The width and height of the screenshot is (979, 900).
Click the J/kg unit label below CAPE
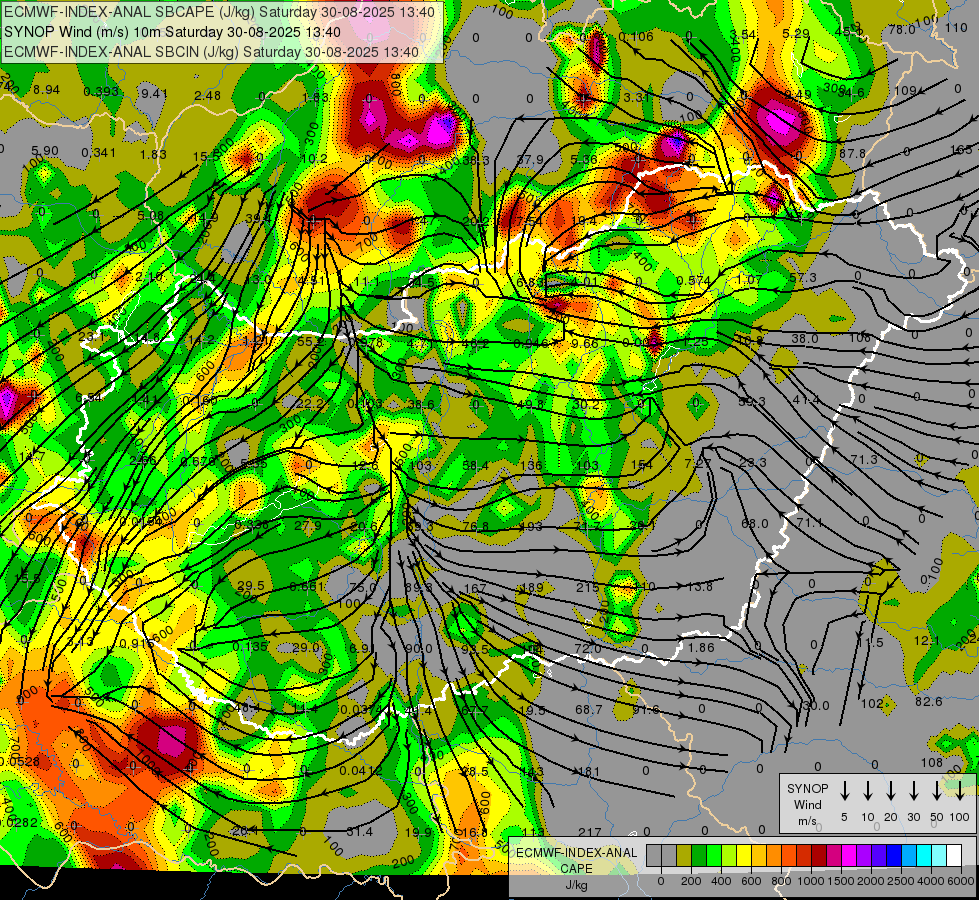coord(576,885)
